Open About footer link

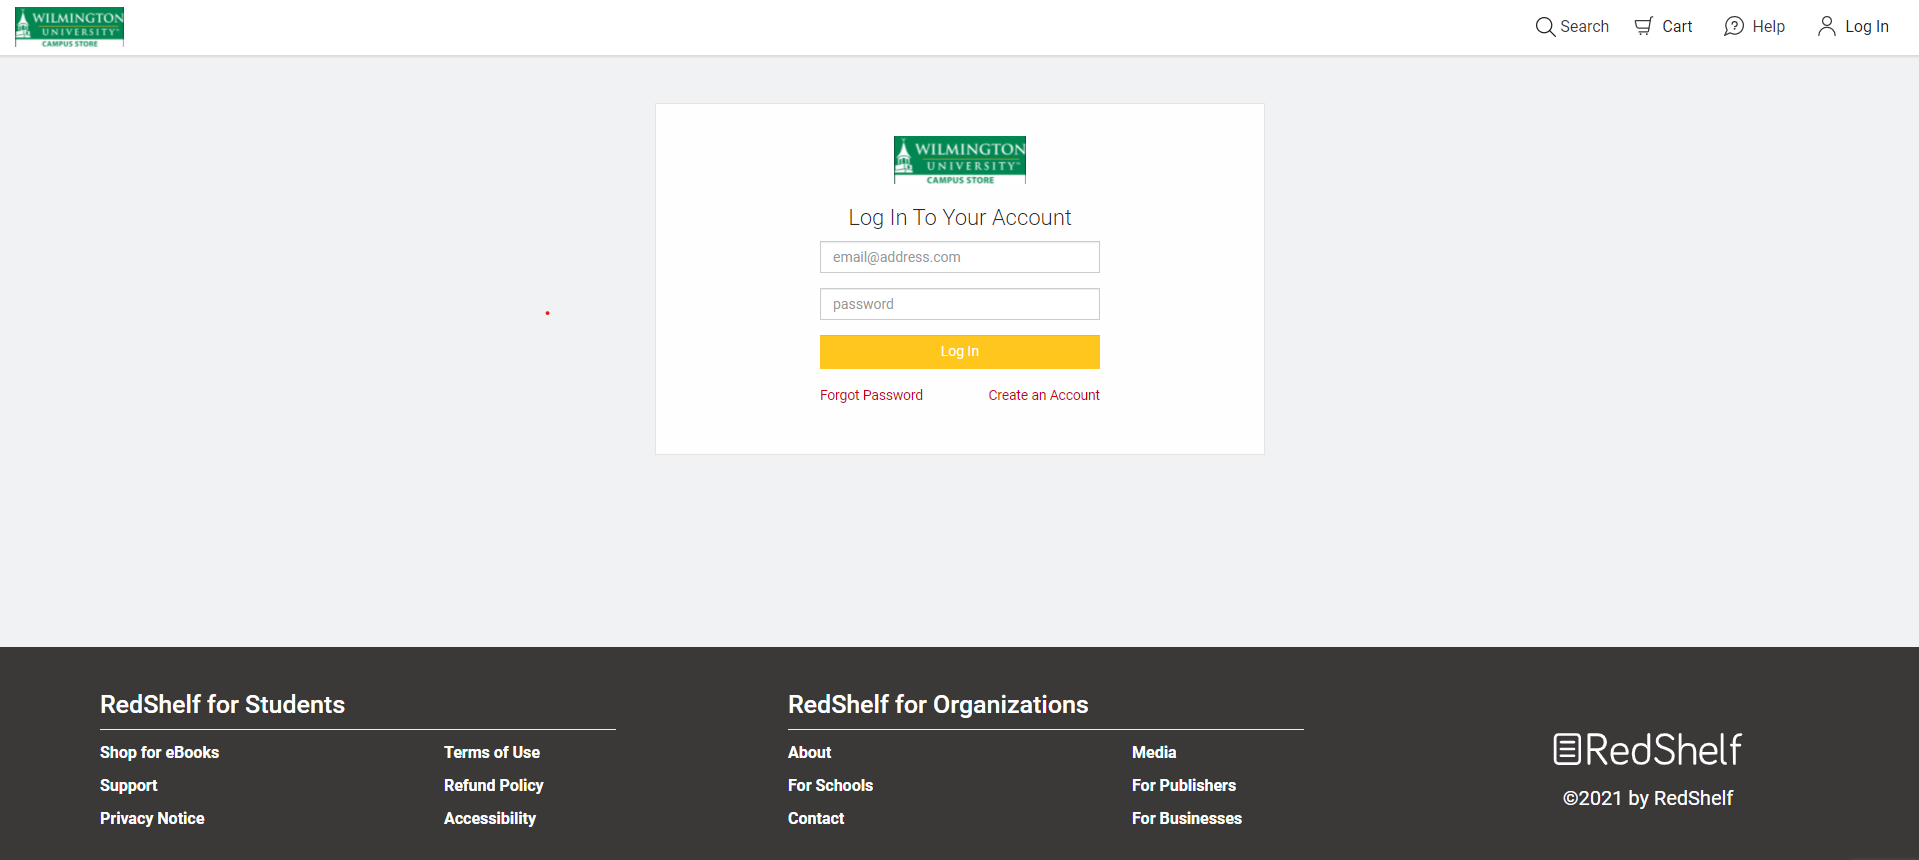click(x=809, y=752)
